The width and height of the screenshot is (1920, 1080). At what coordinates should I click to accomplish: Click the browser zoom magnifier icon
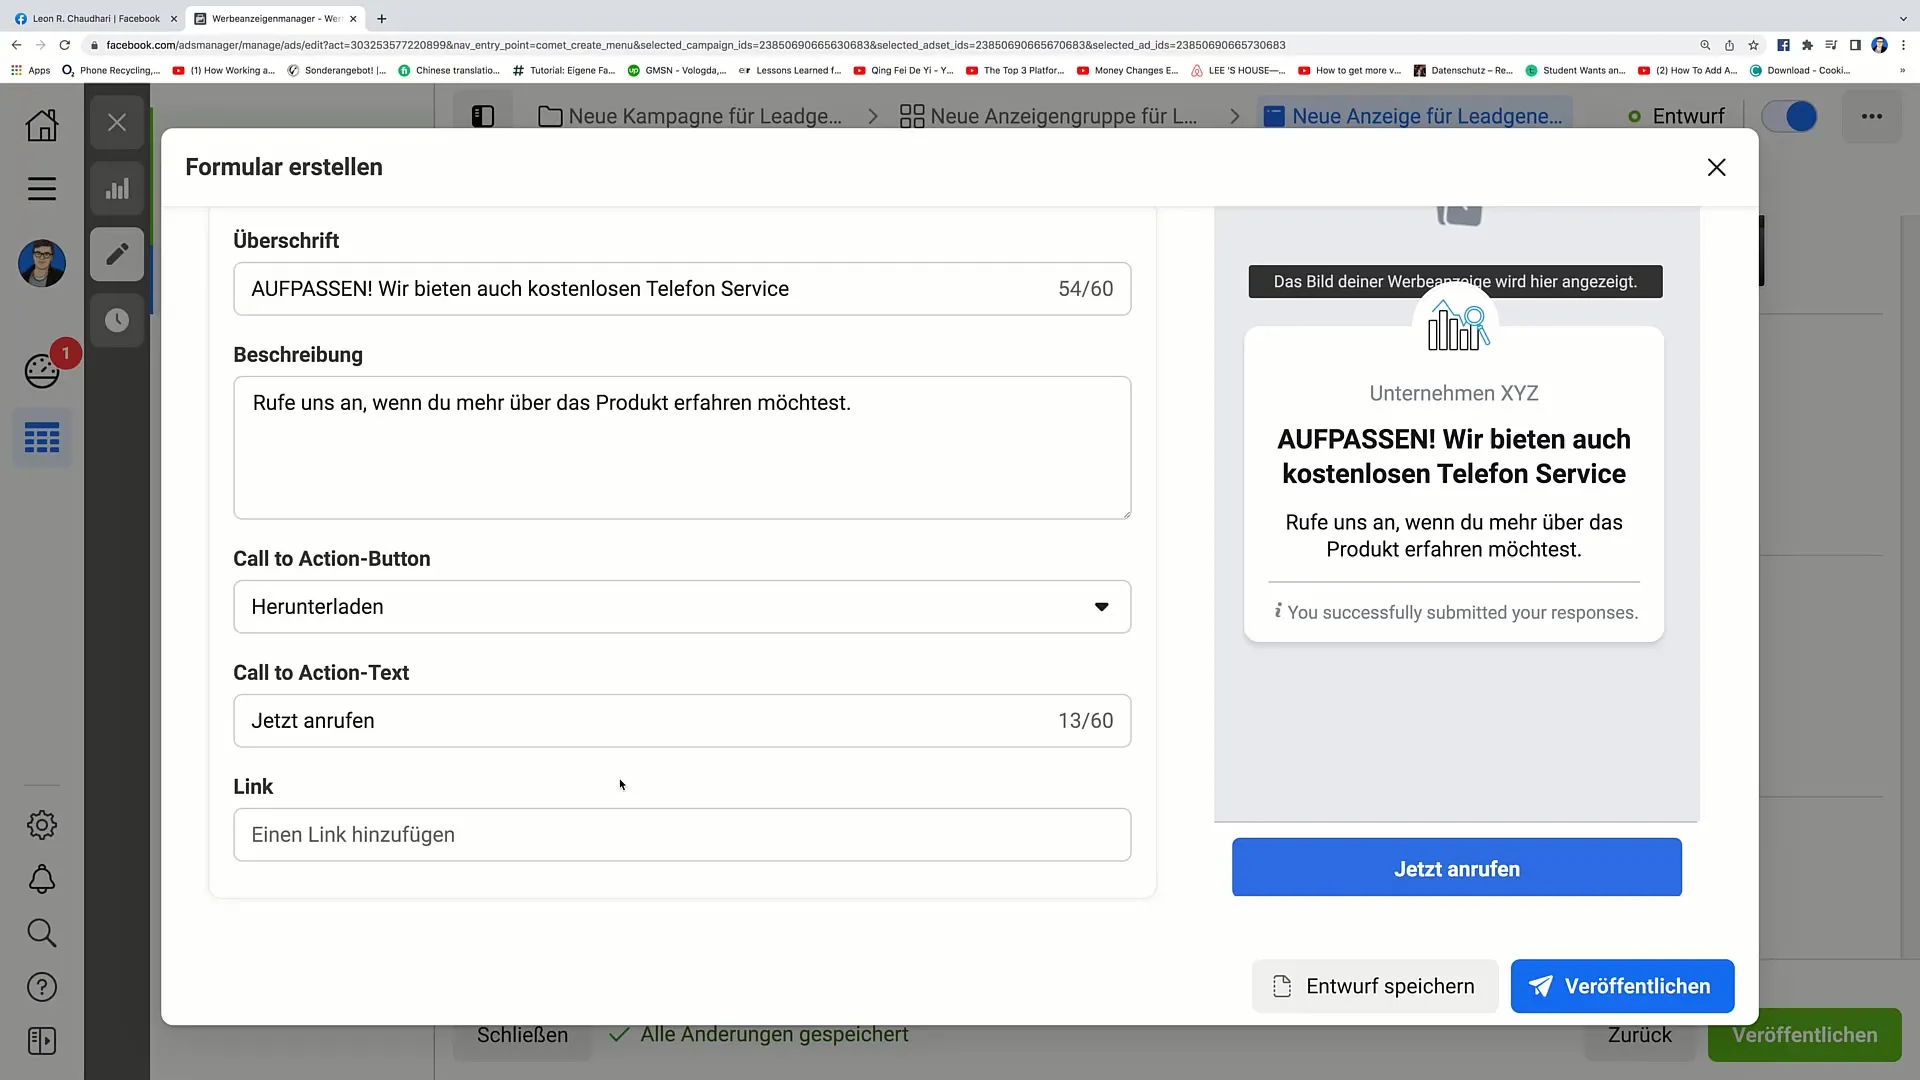(1705, 45)
